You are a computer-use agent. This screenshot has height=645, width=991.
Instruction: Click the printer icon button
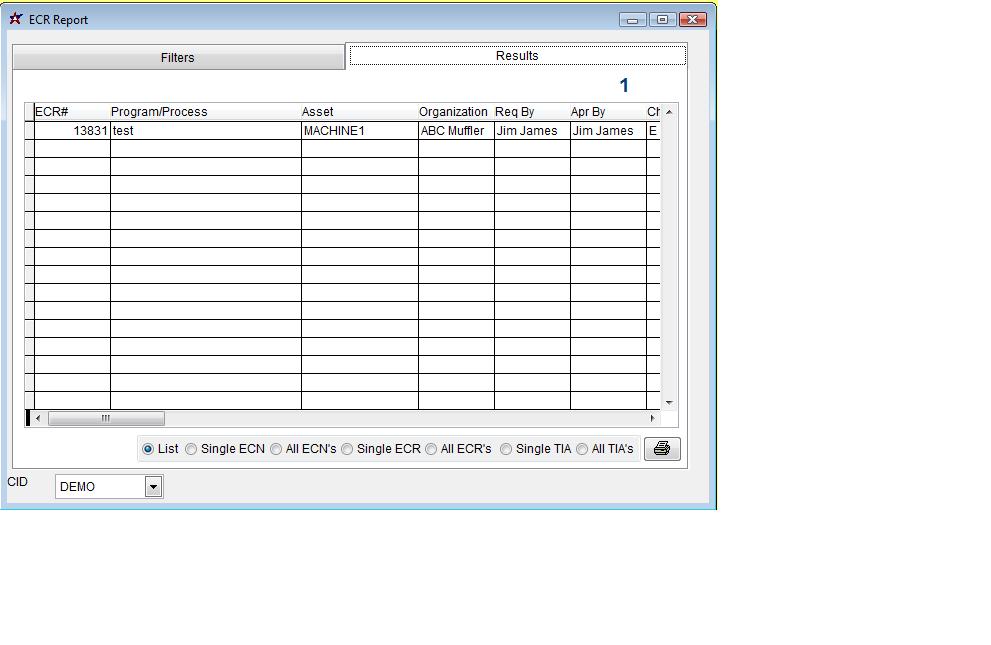click(661, 449)
